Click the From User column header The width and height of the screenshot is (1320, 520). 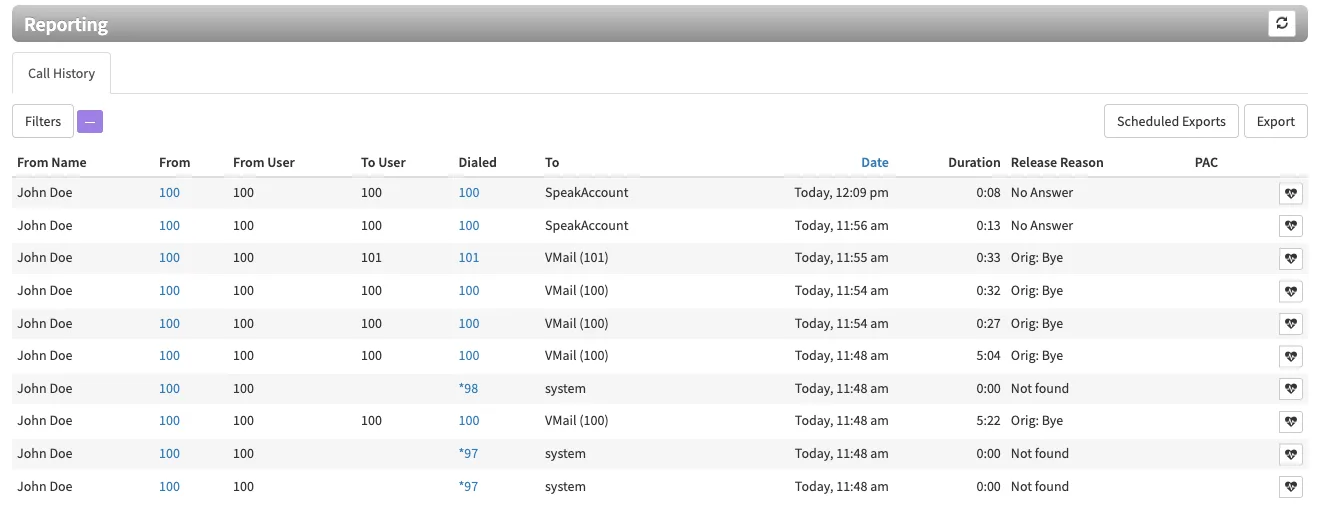click(264, 162)
